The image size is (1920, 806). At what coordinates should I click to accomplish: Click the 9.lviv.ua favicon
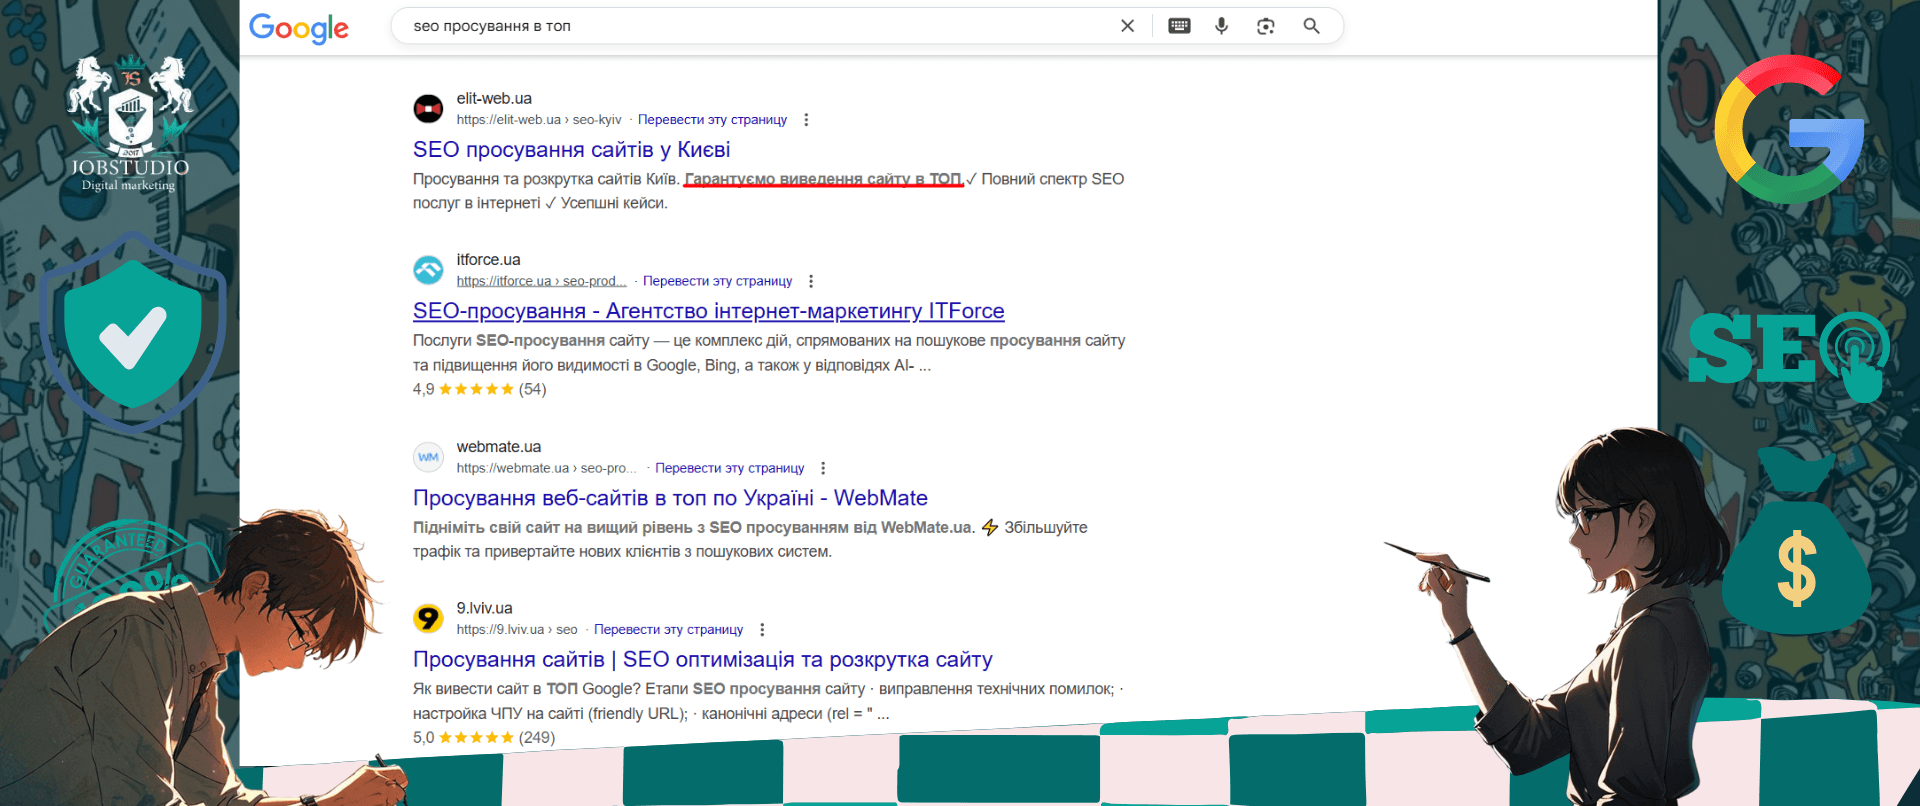[x=428, y=618]
